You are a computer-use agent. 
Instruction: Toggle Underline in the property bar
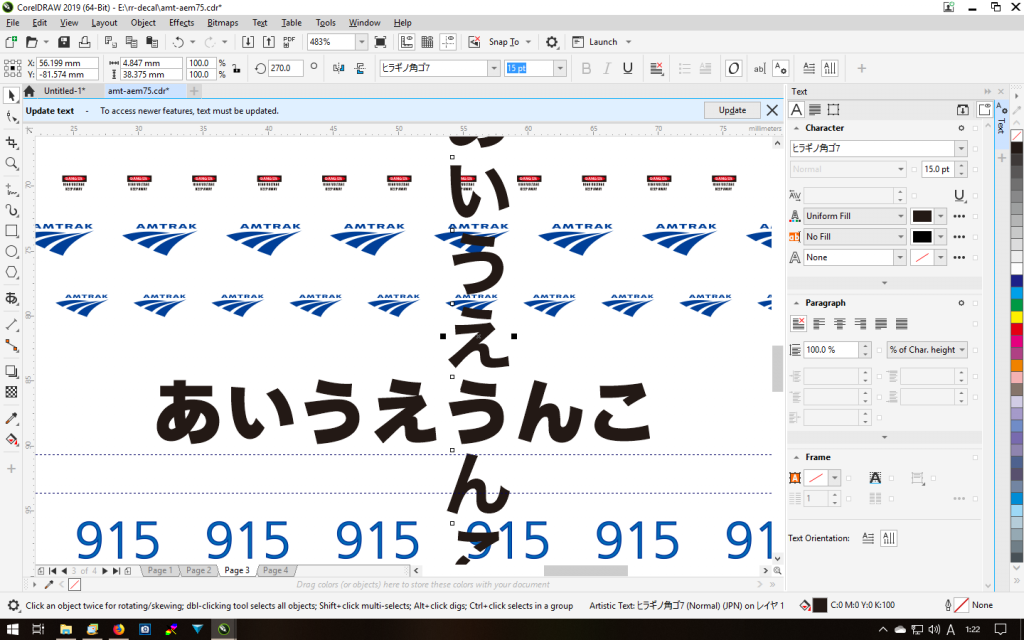628,68
